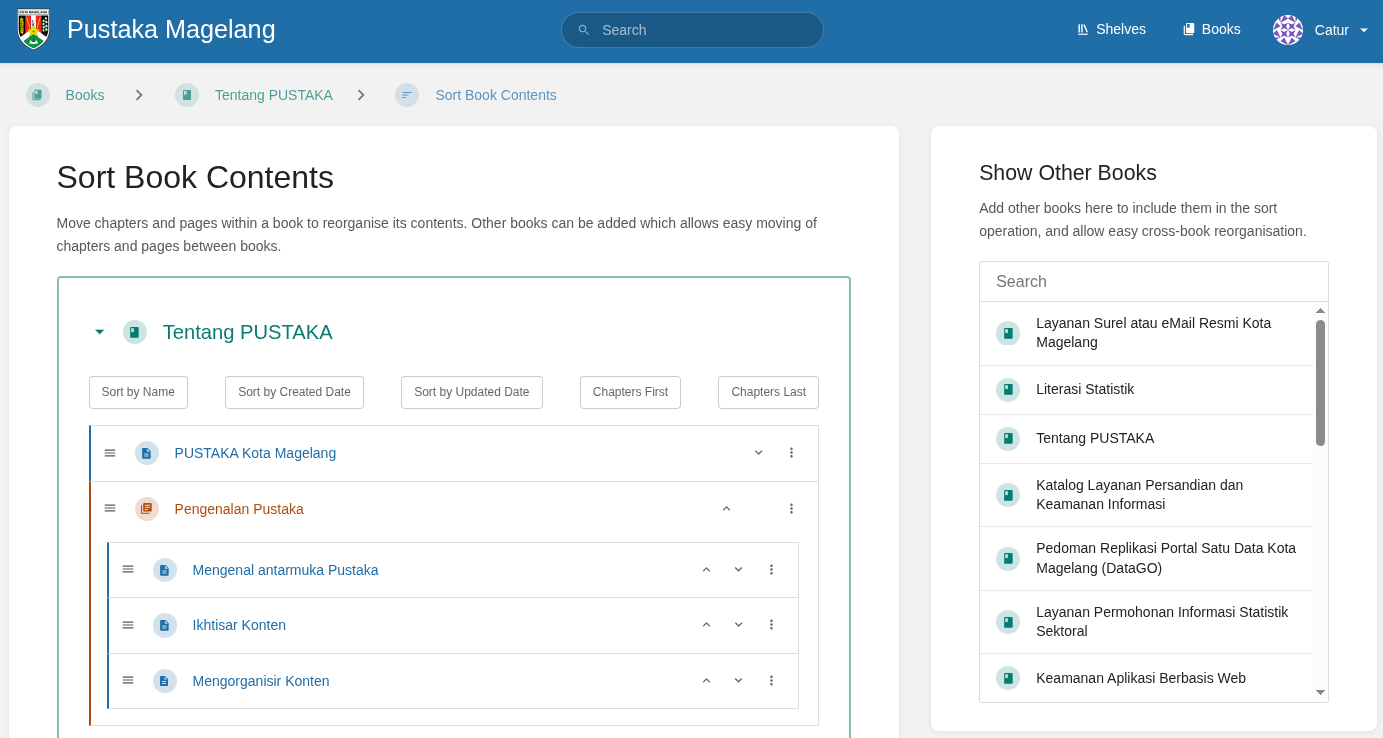Click the Pustaka Magelang logo crest
The height and width of the screenshot is (738, 1383).
pyautogui.click(x=34, y=29)
